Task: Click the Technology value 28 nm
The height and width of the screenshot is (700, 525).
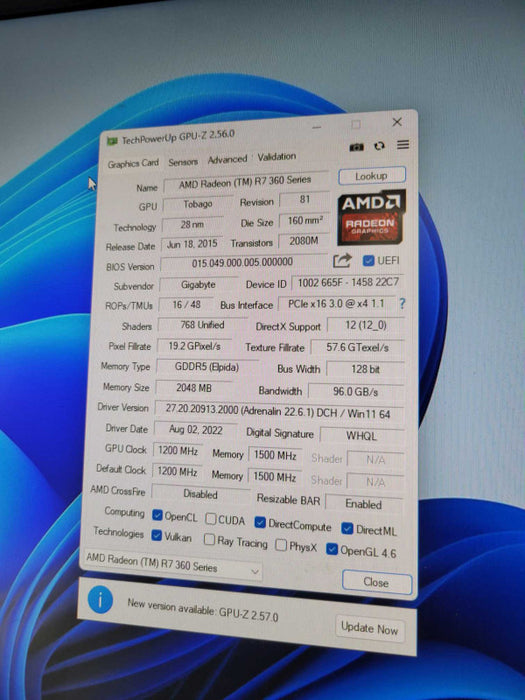Action: [x=192, y=225]
